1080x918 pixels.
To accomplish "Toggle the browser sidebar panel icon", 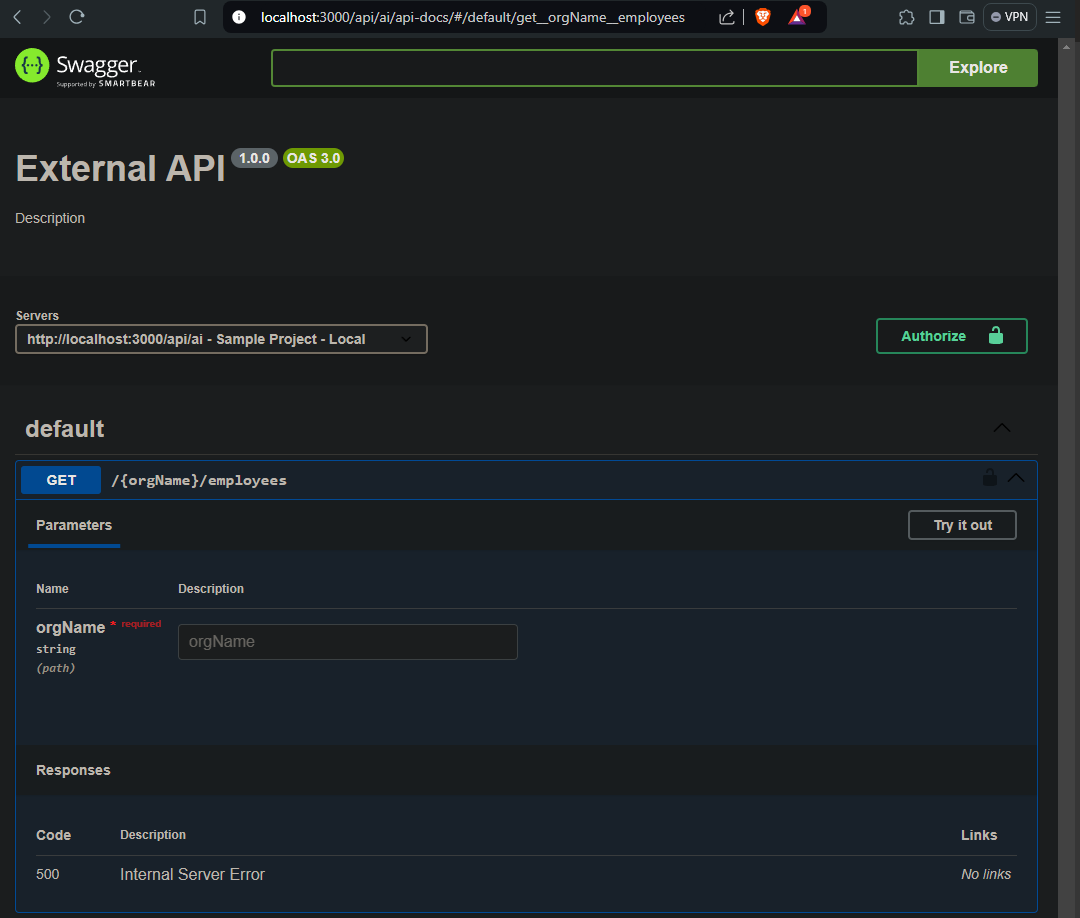I will coord(937,17).
